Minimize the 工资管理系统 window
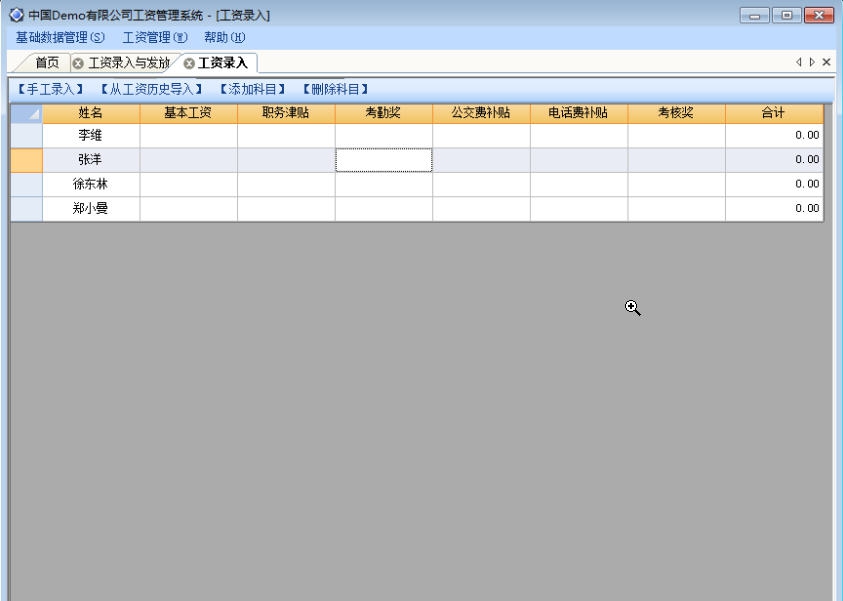This screenshot has height=601, width=843. pos(754,15)
